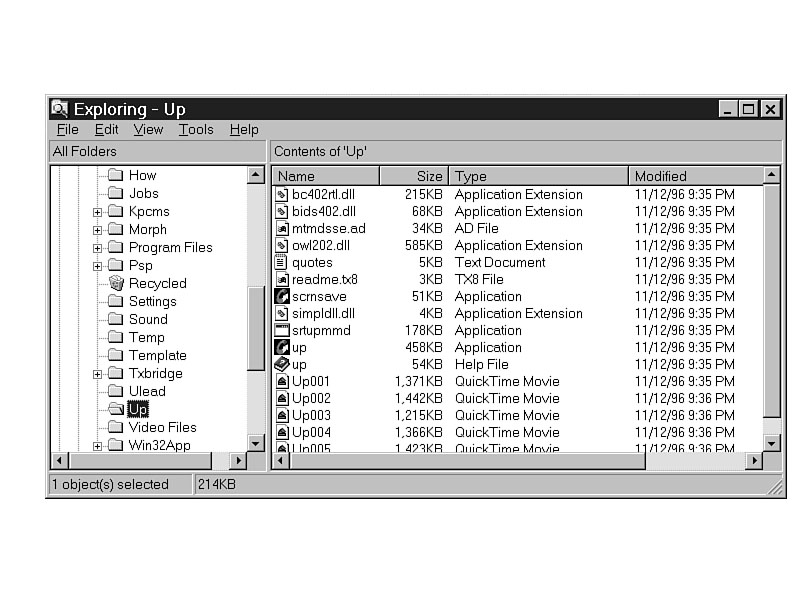Click the quotes text document icon
The width and height of the screenshot is (800, 600).
point(282,262)
